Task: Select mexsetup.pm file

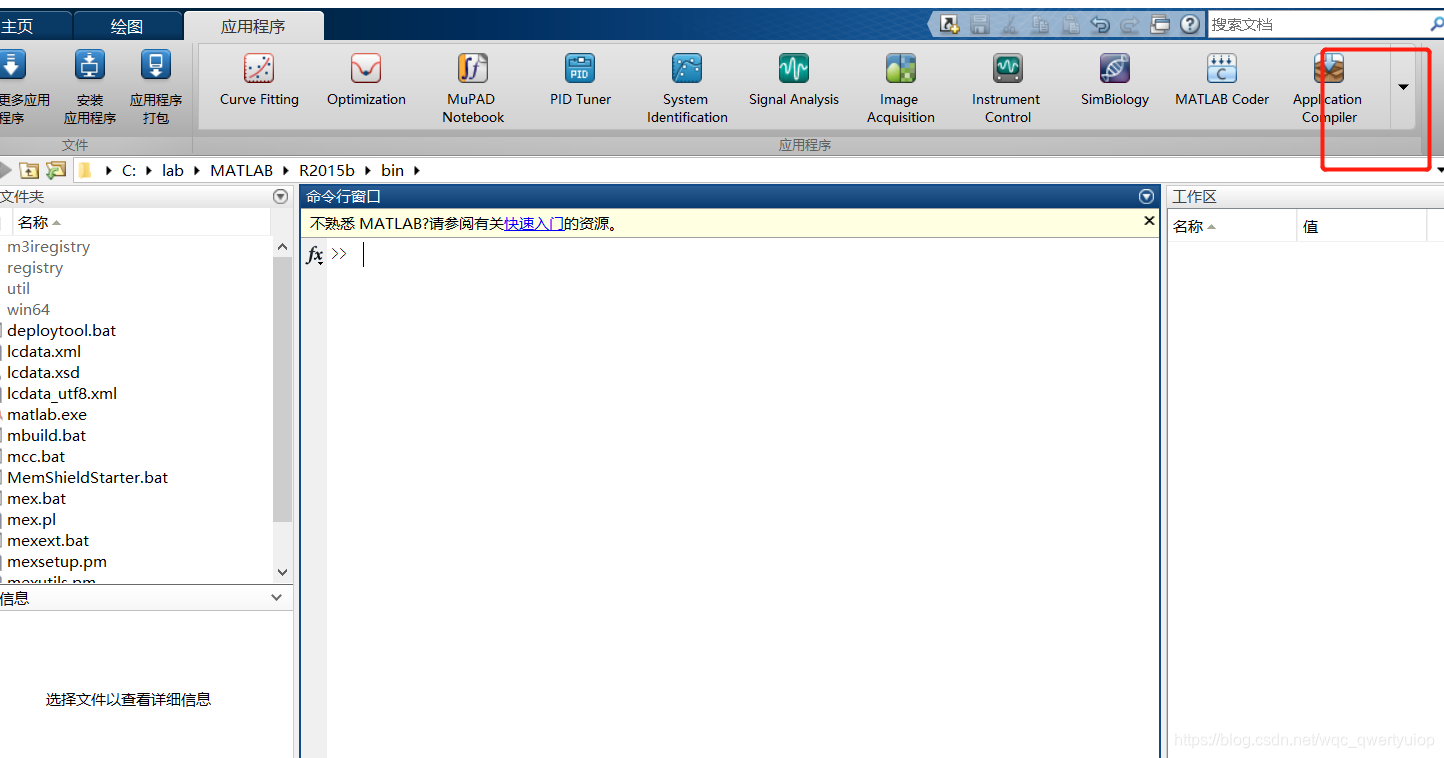Action: click(57, 561)
